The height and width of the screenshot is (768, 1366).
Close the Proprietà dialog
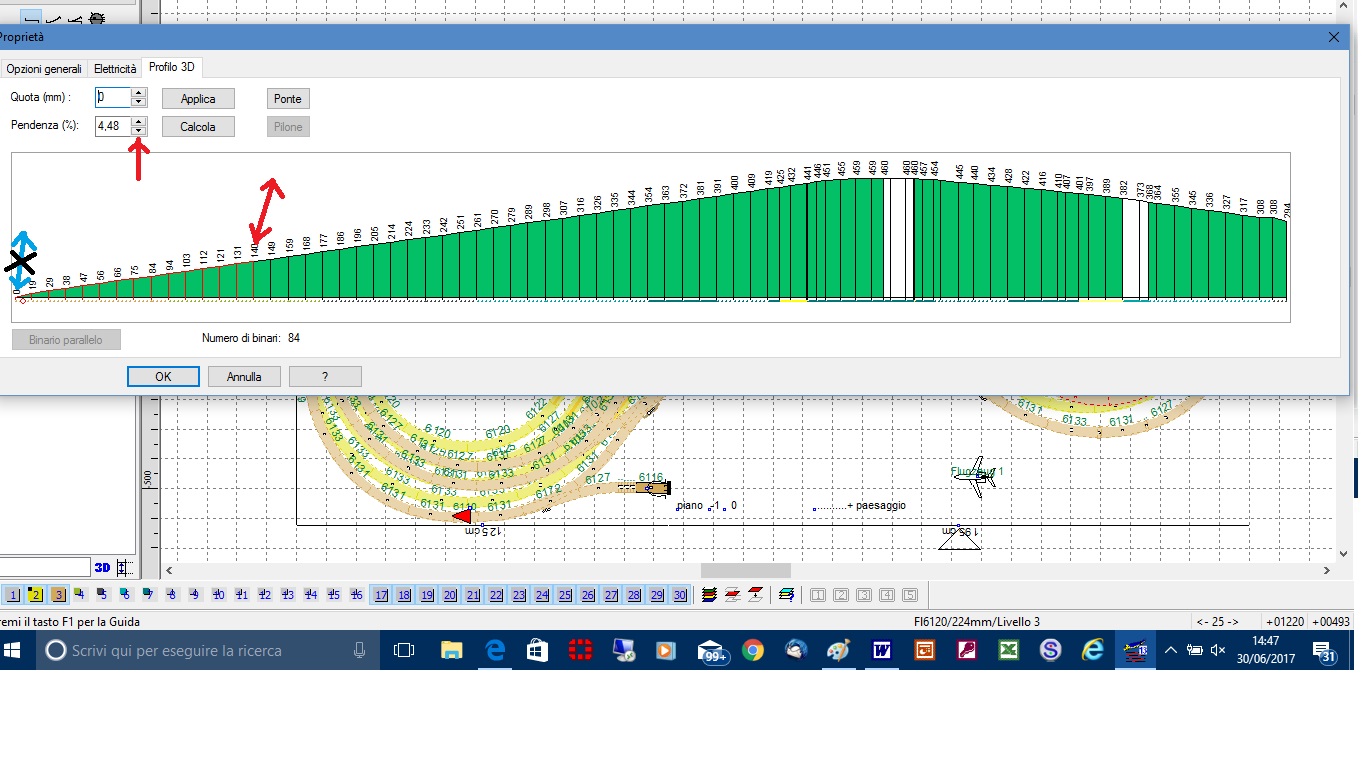coord(1334,37)
